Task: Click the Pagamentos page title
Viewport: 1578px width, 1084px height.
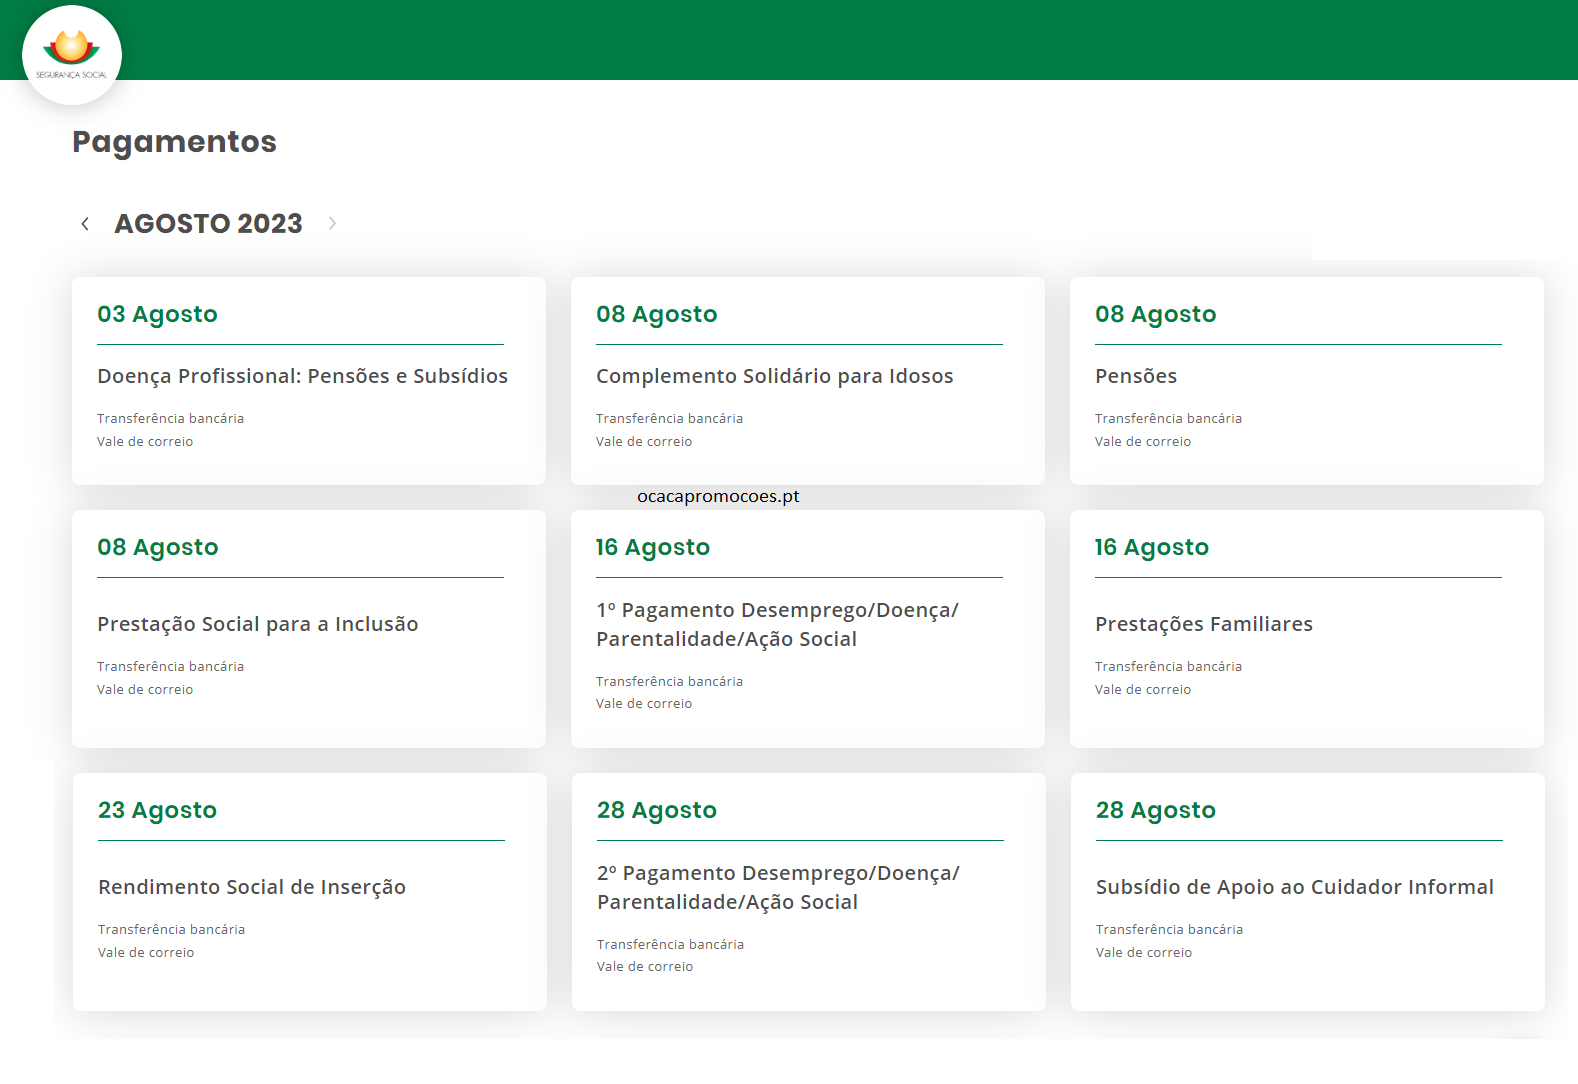Action: [174, 142]
